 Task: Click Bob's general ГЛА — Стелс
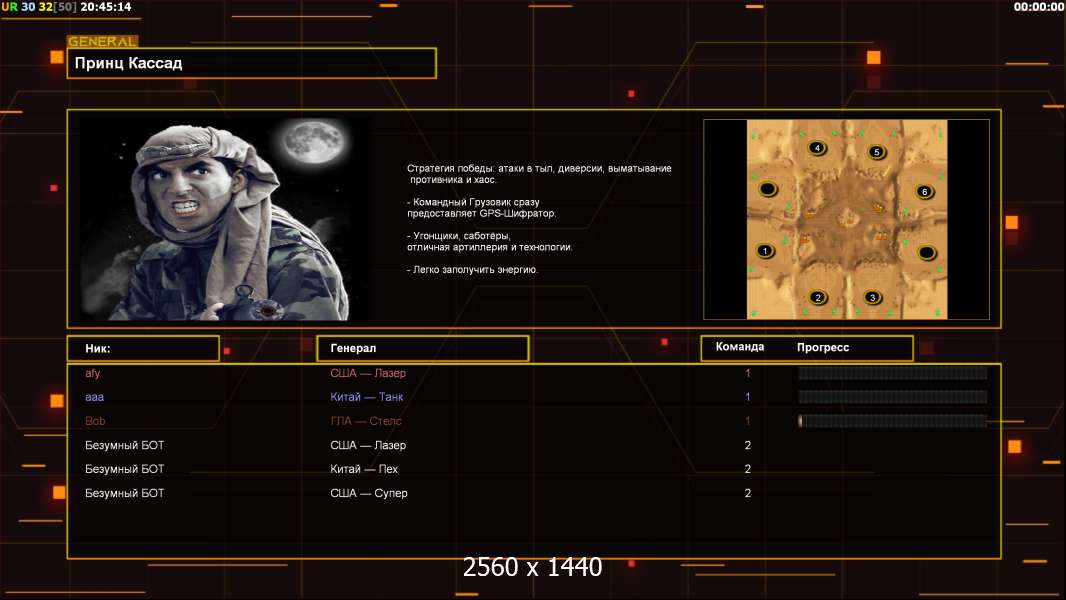366,421
